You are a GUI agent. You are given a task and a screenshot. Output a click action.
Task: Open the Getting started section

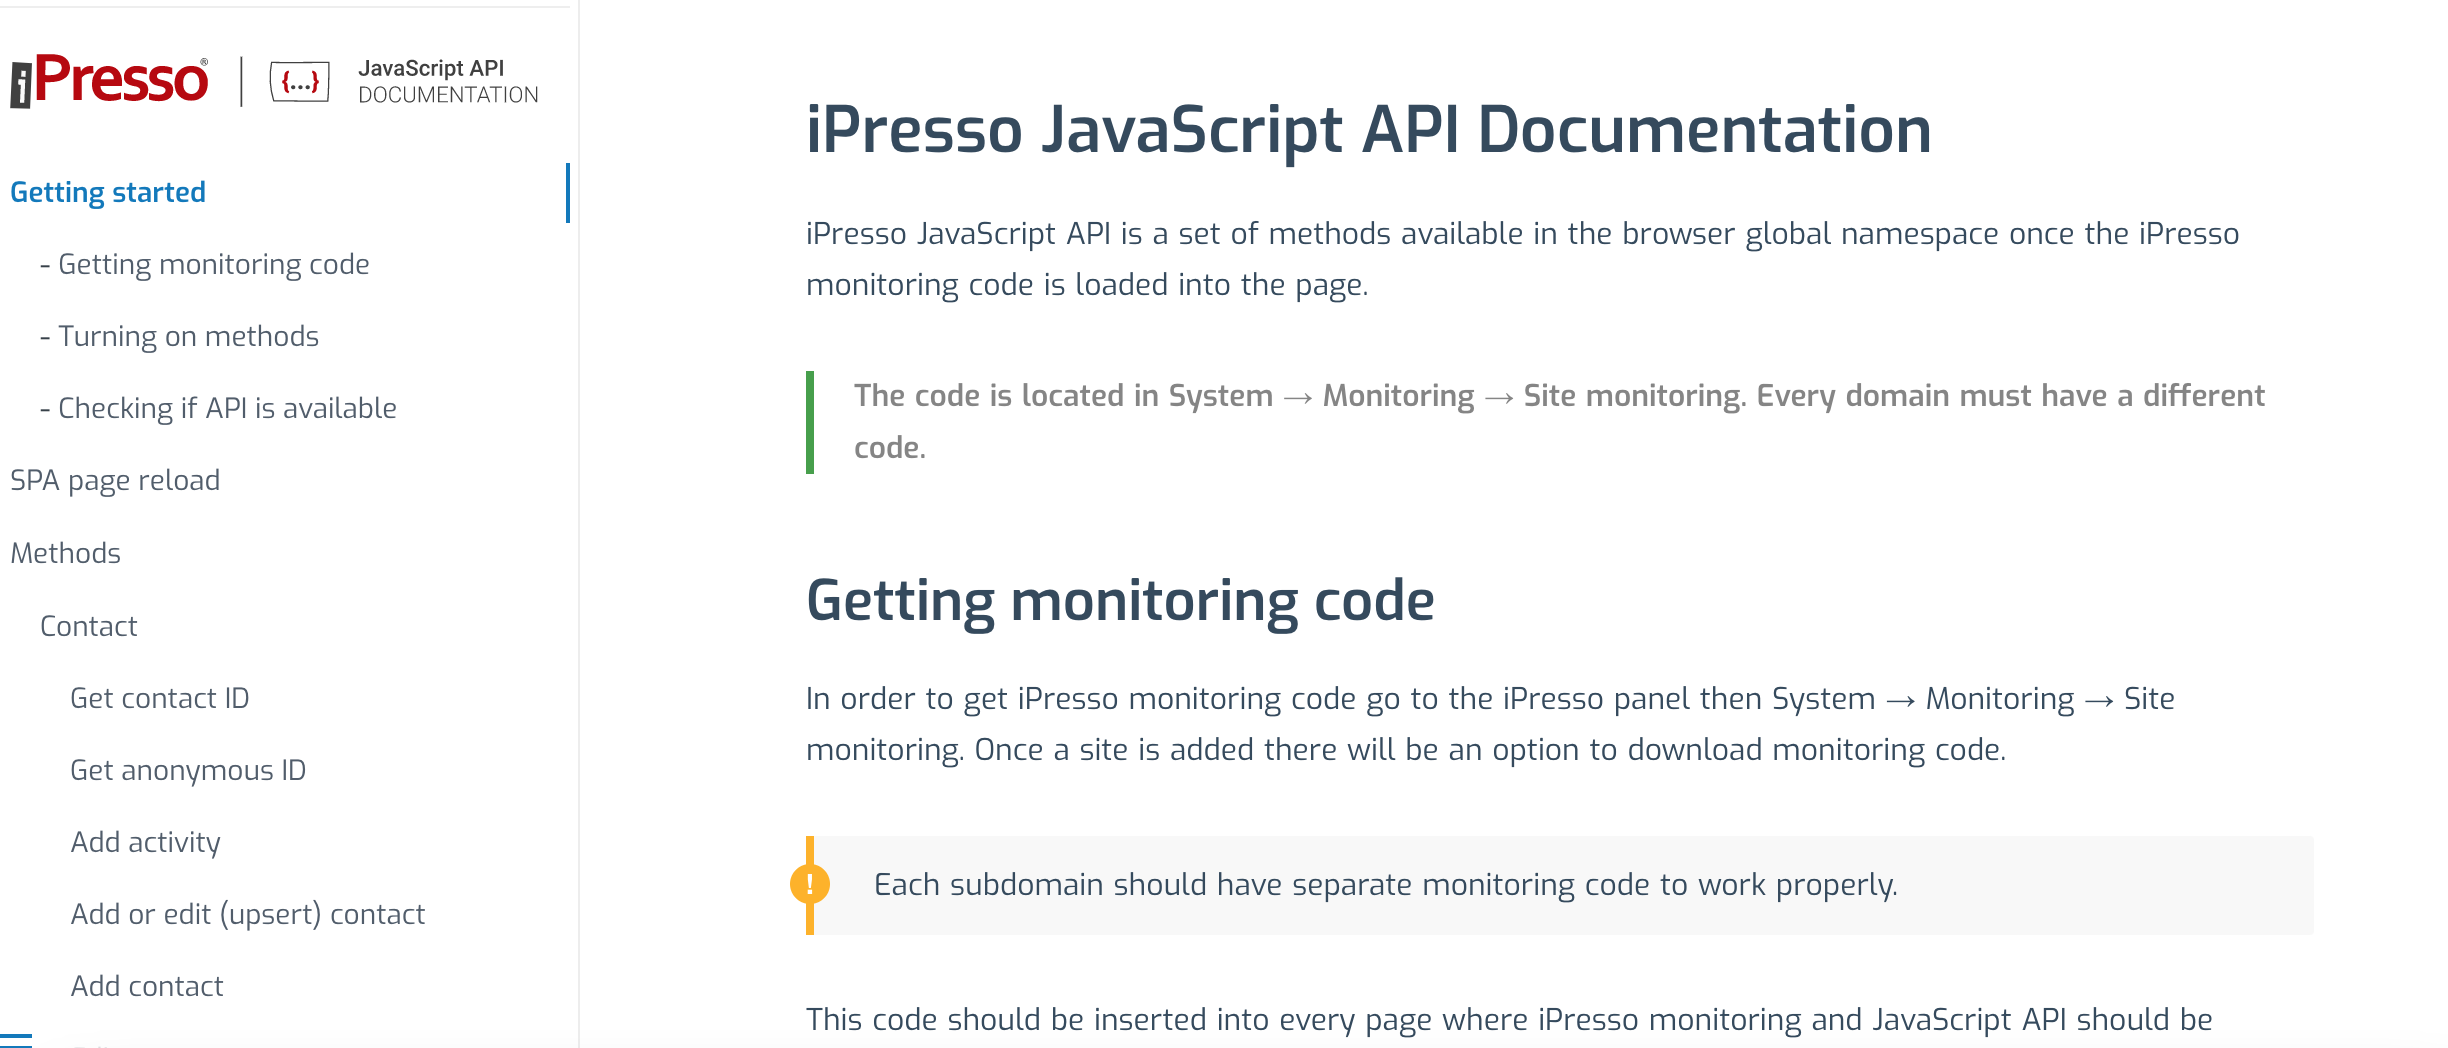point(108,192)
